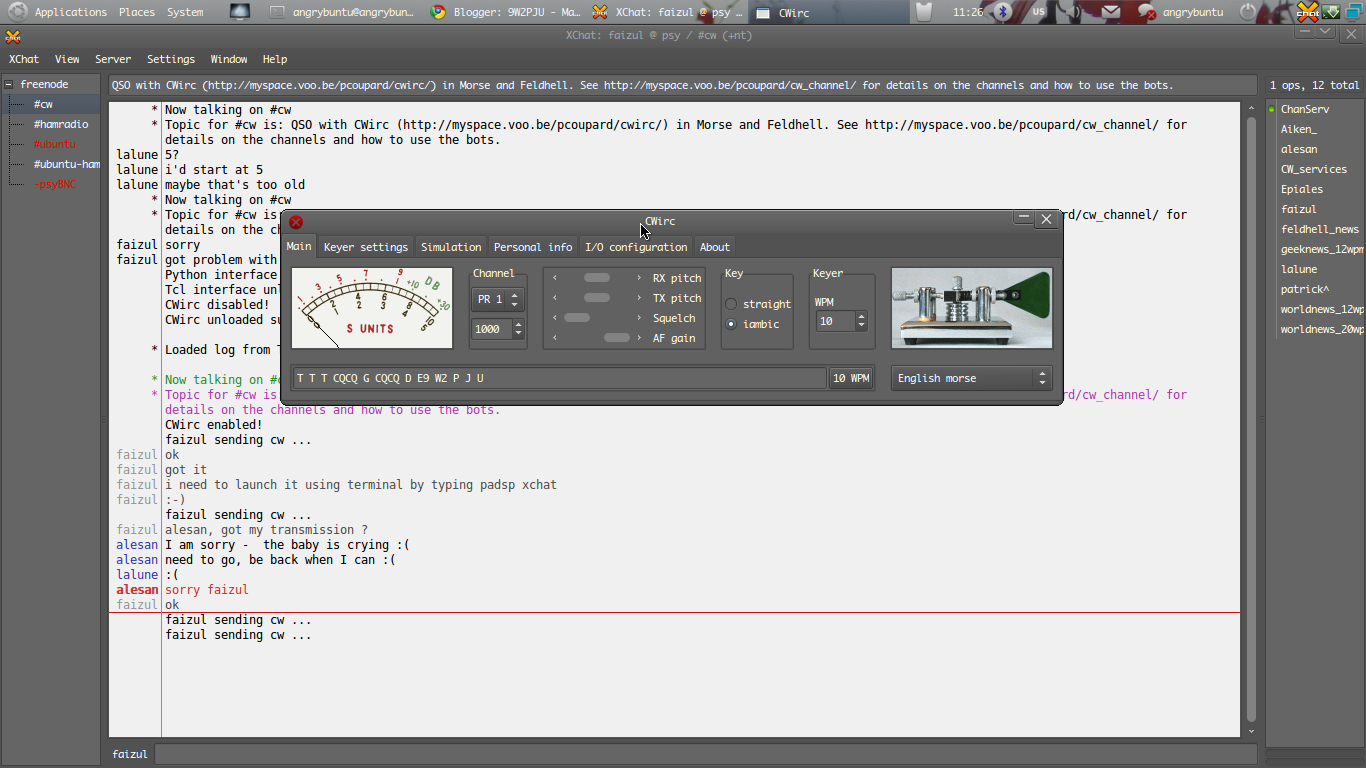Click the CWirc window icon in the taskbar
1366x768 pixels.
(x=763, y=13)
